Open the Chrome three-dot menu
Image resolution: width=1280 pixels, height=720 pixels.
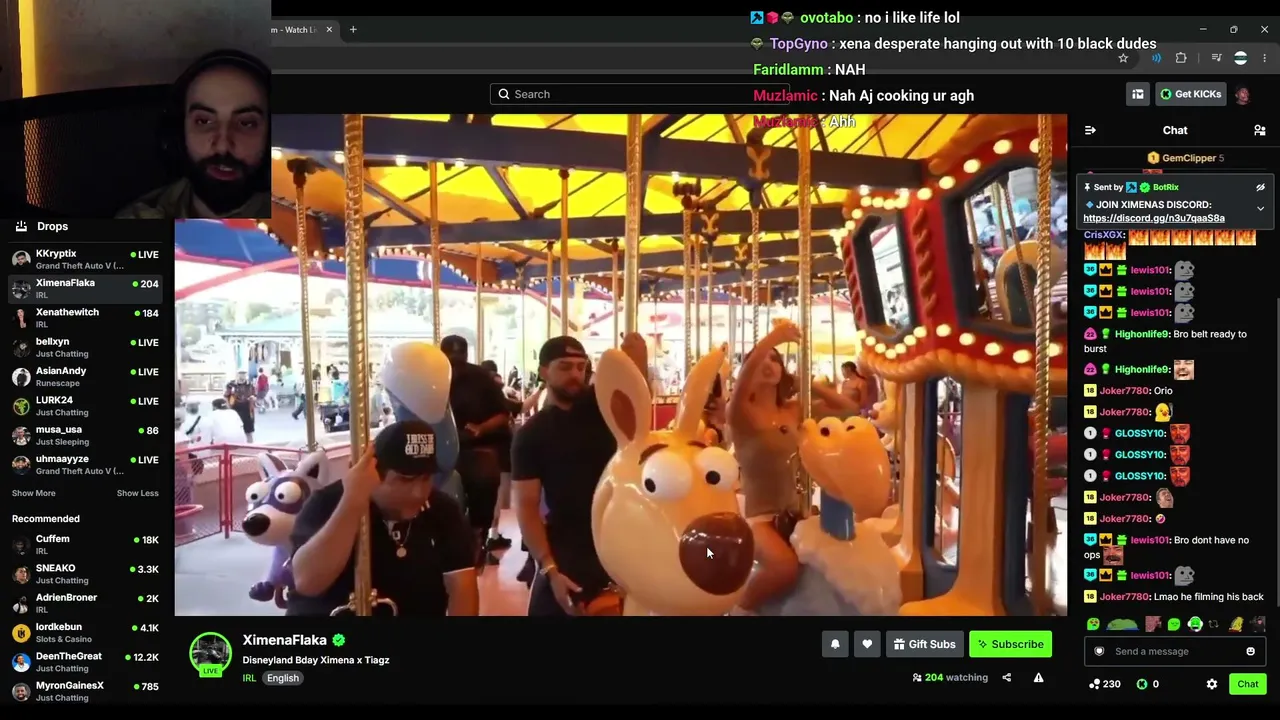tap(1264, 58)
